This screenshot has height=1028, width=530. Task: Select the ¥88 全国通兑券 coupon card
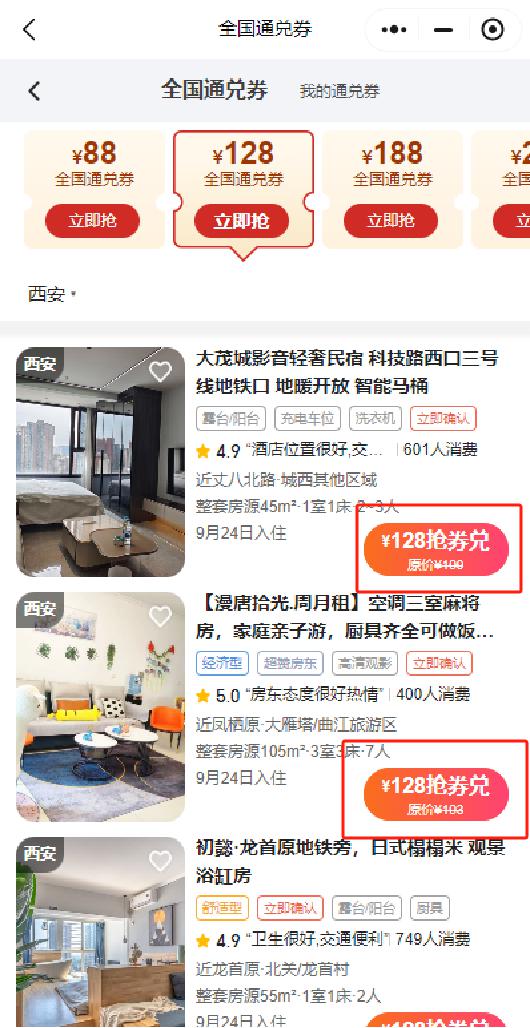94,189
